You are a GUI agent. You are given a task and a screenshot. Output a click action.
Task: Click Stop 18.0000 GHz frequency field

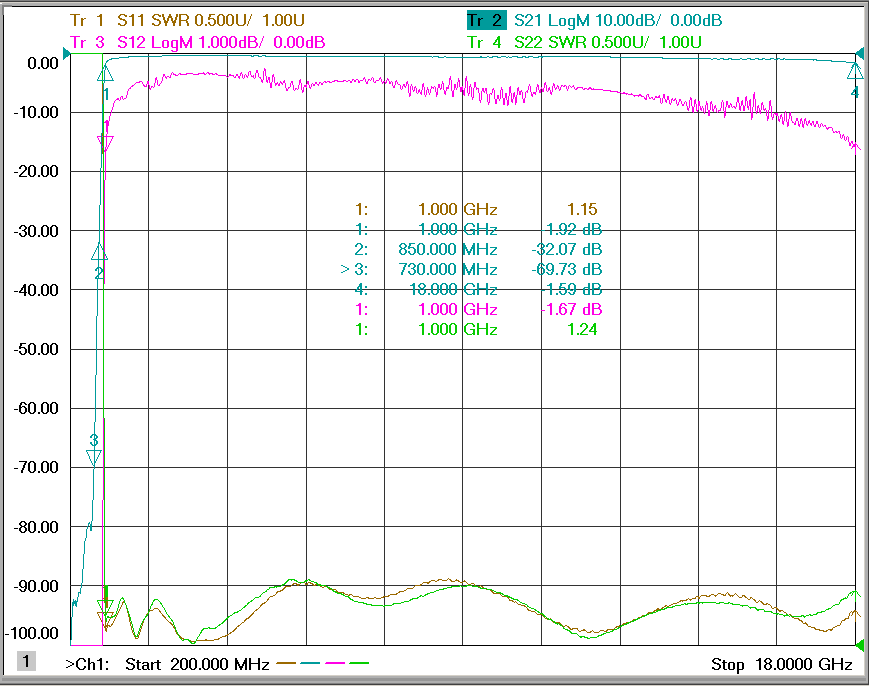pos(781,664)
